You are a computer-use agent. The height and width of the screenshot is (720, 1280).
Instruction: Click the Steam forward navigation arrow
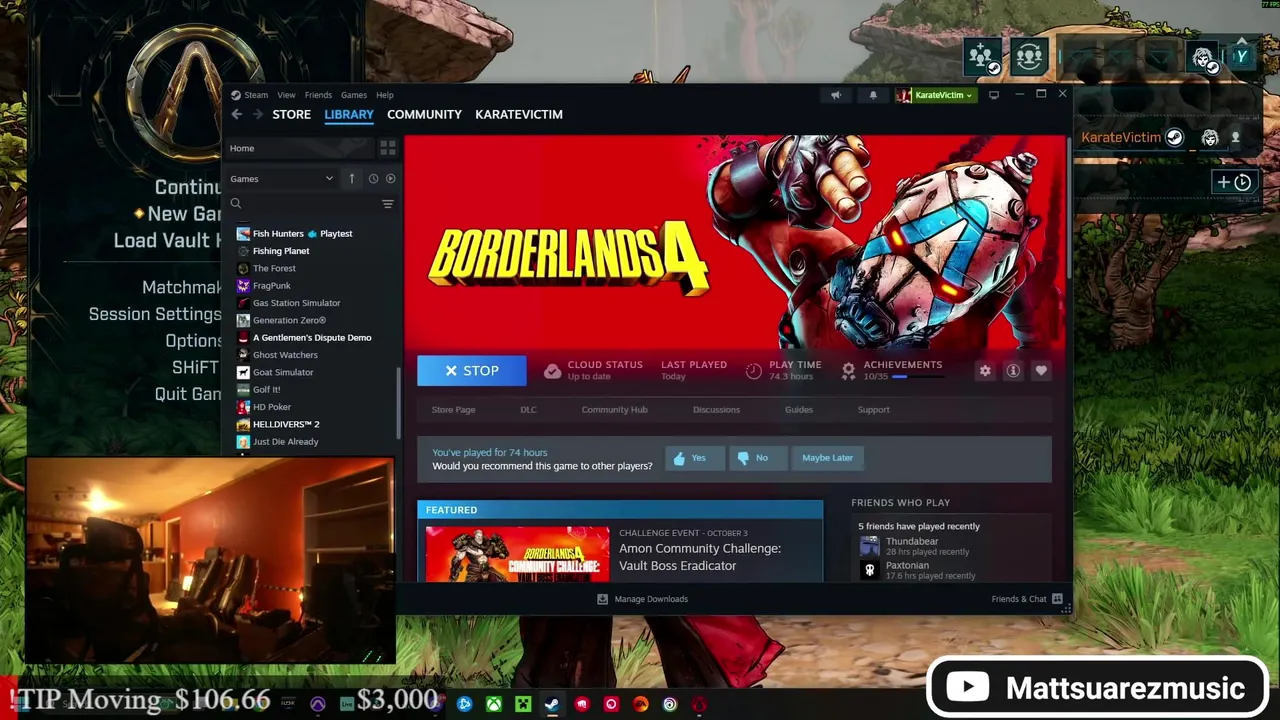click(x=257, y=115)
